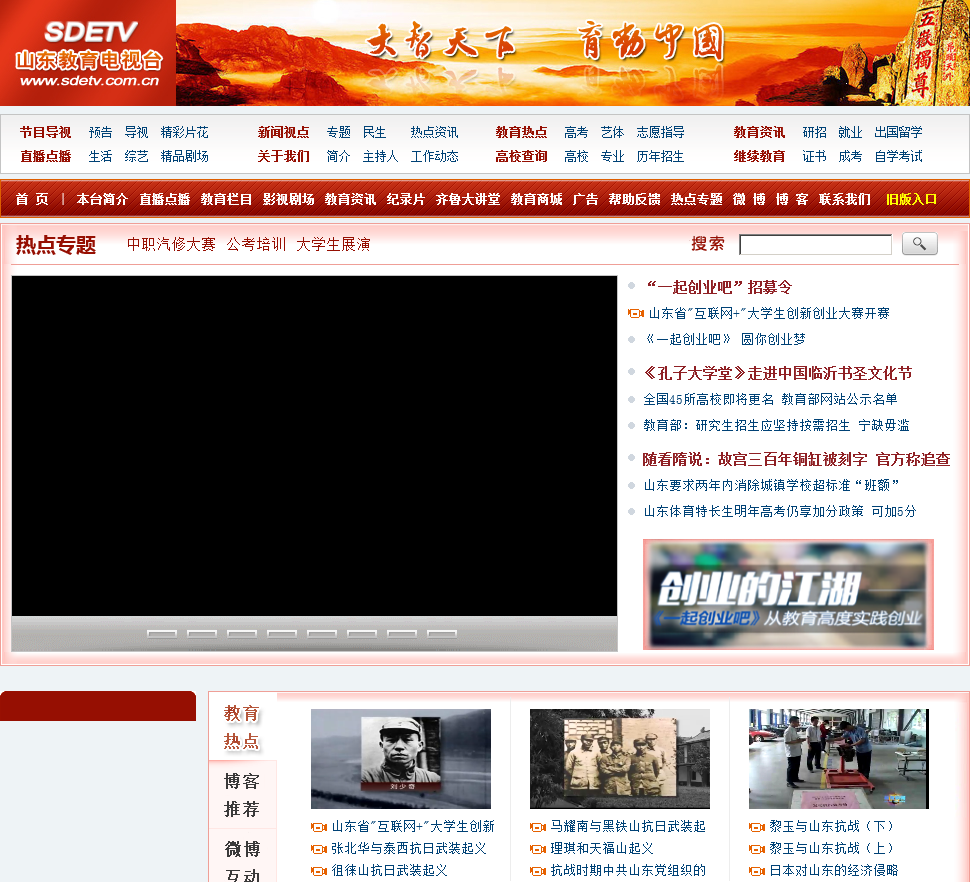Open 纪录片 navigation item
The height and width of the screenshot is (882, 970).
(406, 199)
